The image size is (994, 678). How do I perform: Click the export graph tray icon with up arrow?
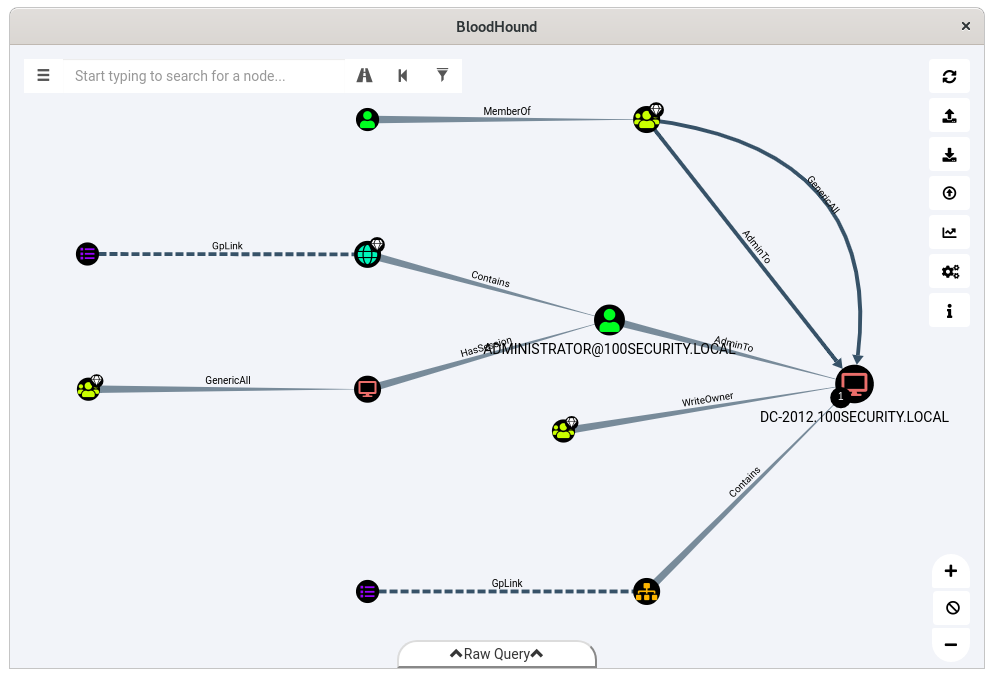(949, 116)
